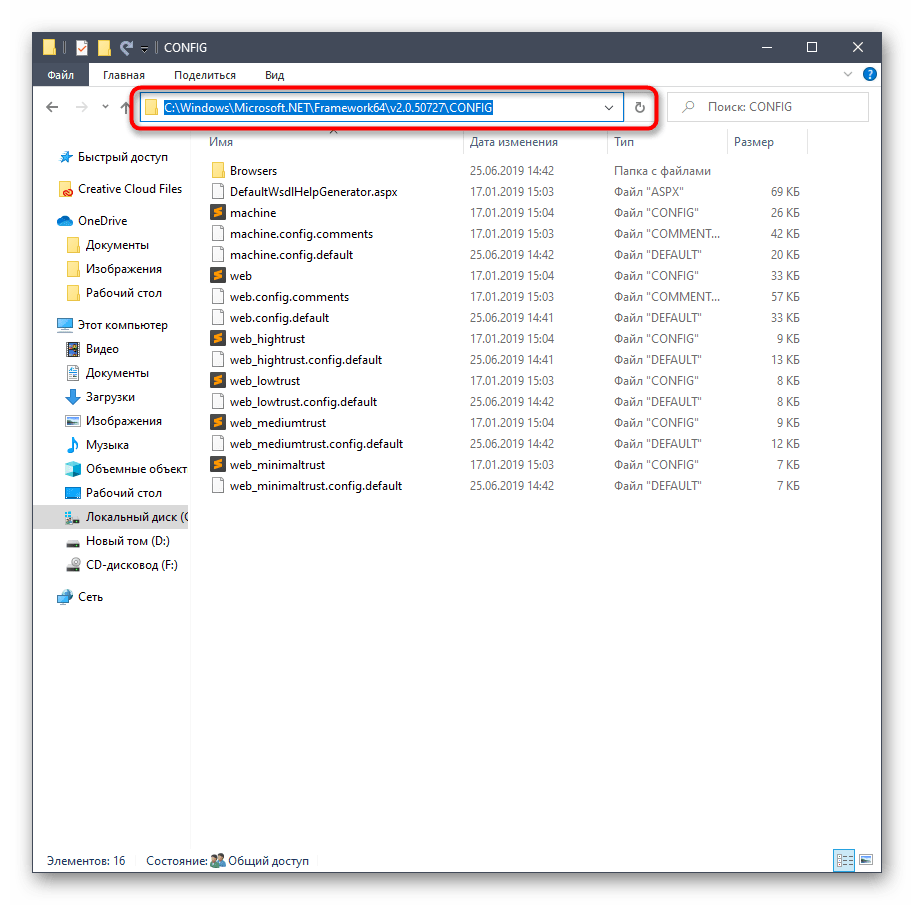Screen dimensions: 914x905
Task: Open the recent locations dropdown arrow
Action: click(x=105, y=107)
